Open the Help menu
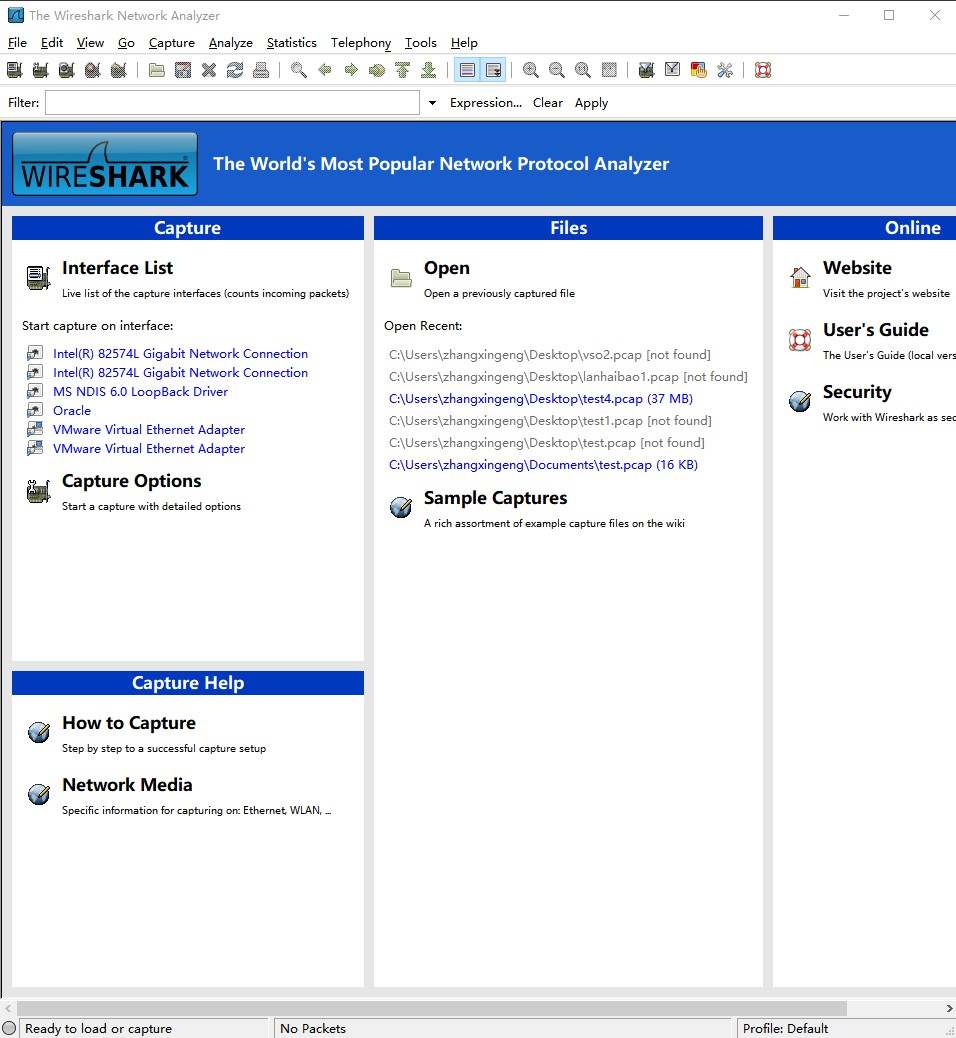This screenshot has height=1038, width=956. pyautogui.click(x=464, y=42)
